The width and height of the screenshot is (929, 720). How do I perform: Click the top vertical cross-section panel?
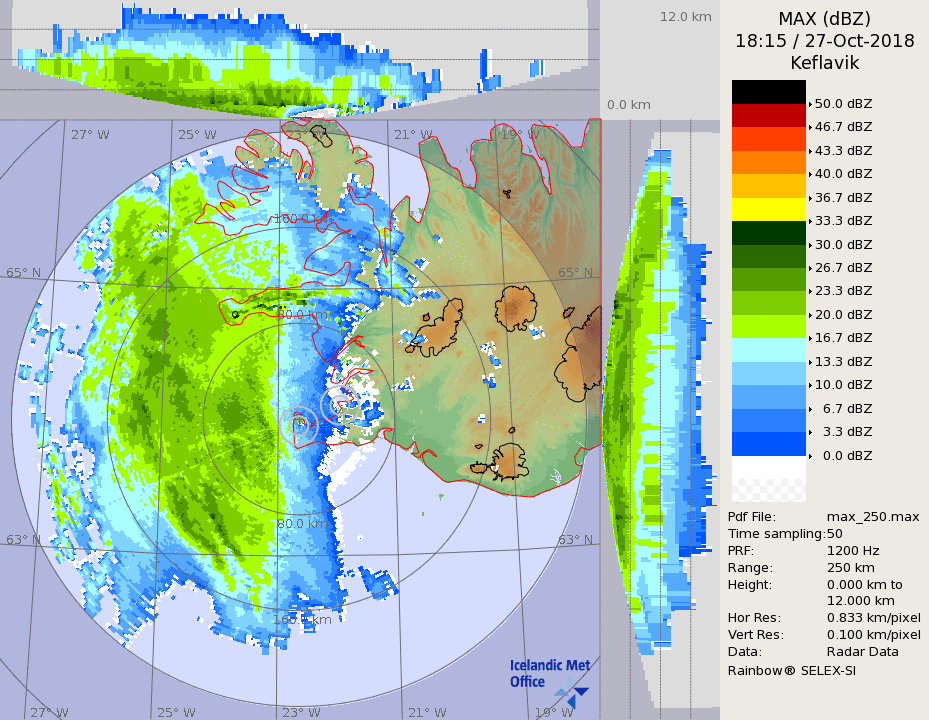coord(300,60)
